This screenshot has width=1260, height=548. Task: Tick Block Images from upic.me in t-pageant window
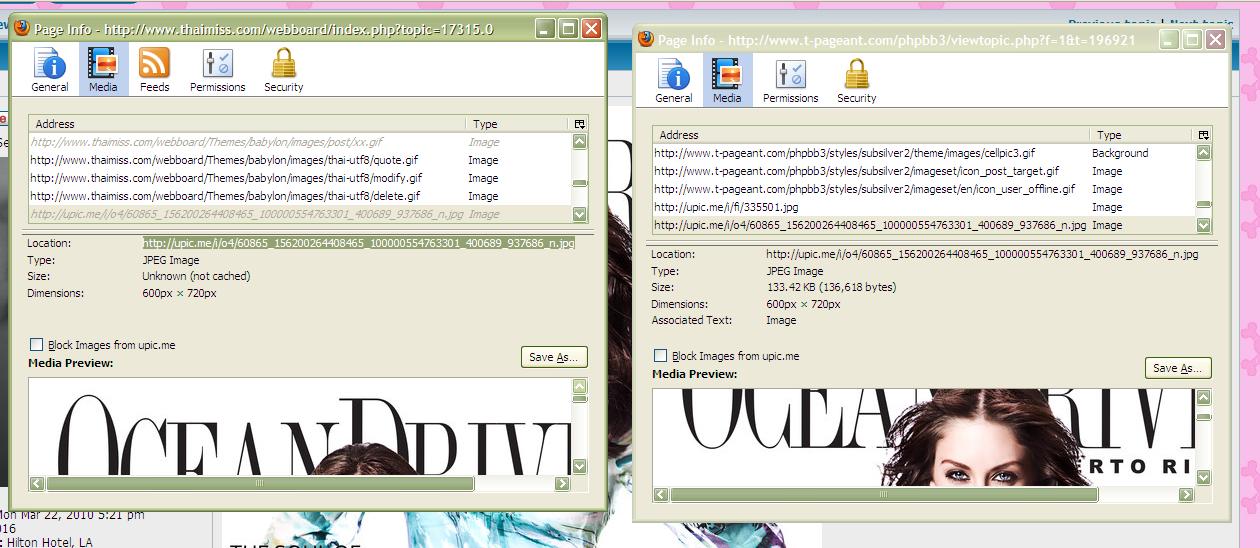coord(661,356)
